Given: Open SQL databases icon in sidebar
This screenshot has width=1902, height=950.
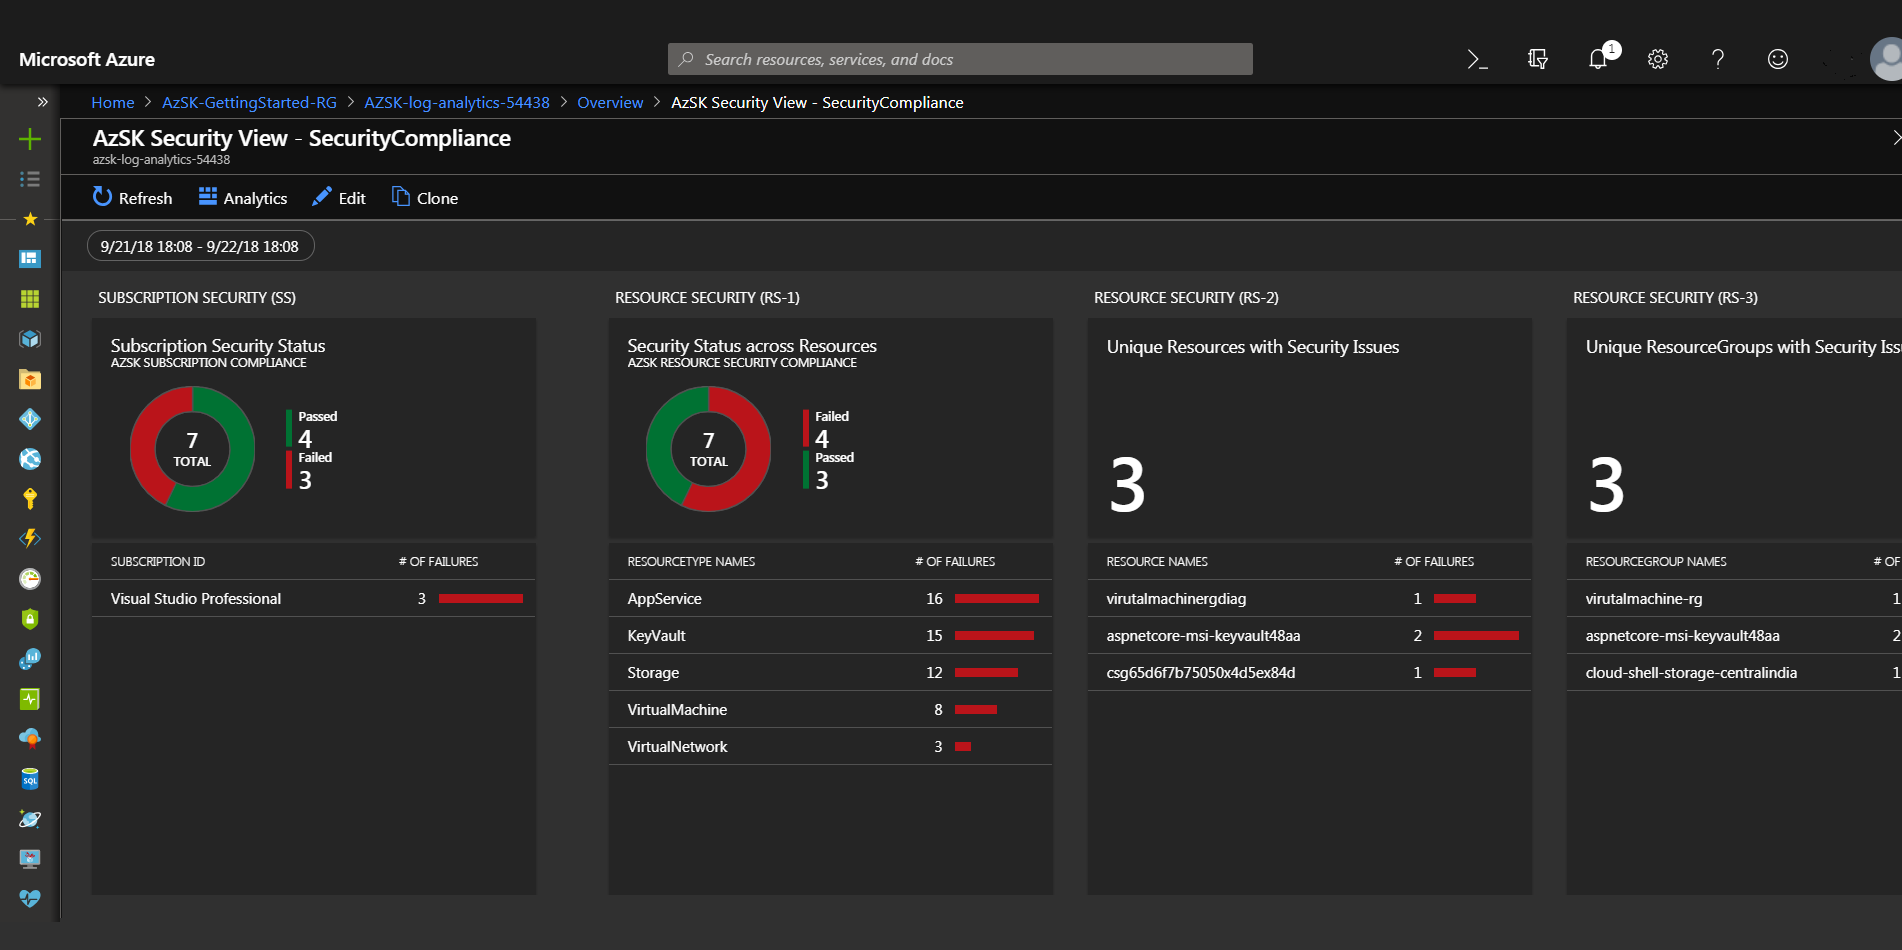Looking at the screenshot, I should pyautogui.click(x=30, y=779).
